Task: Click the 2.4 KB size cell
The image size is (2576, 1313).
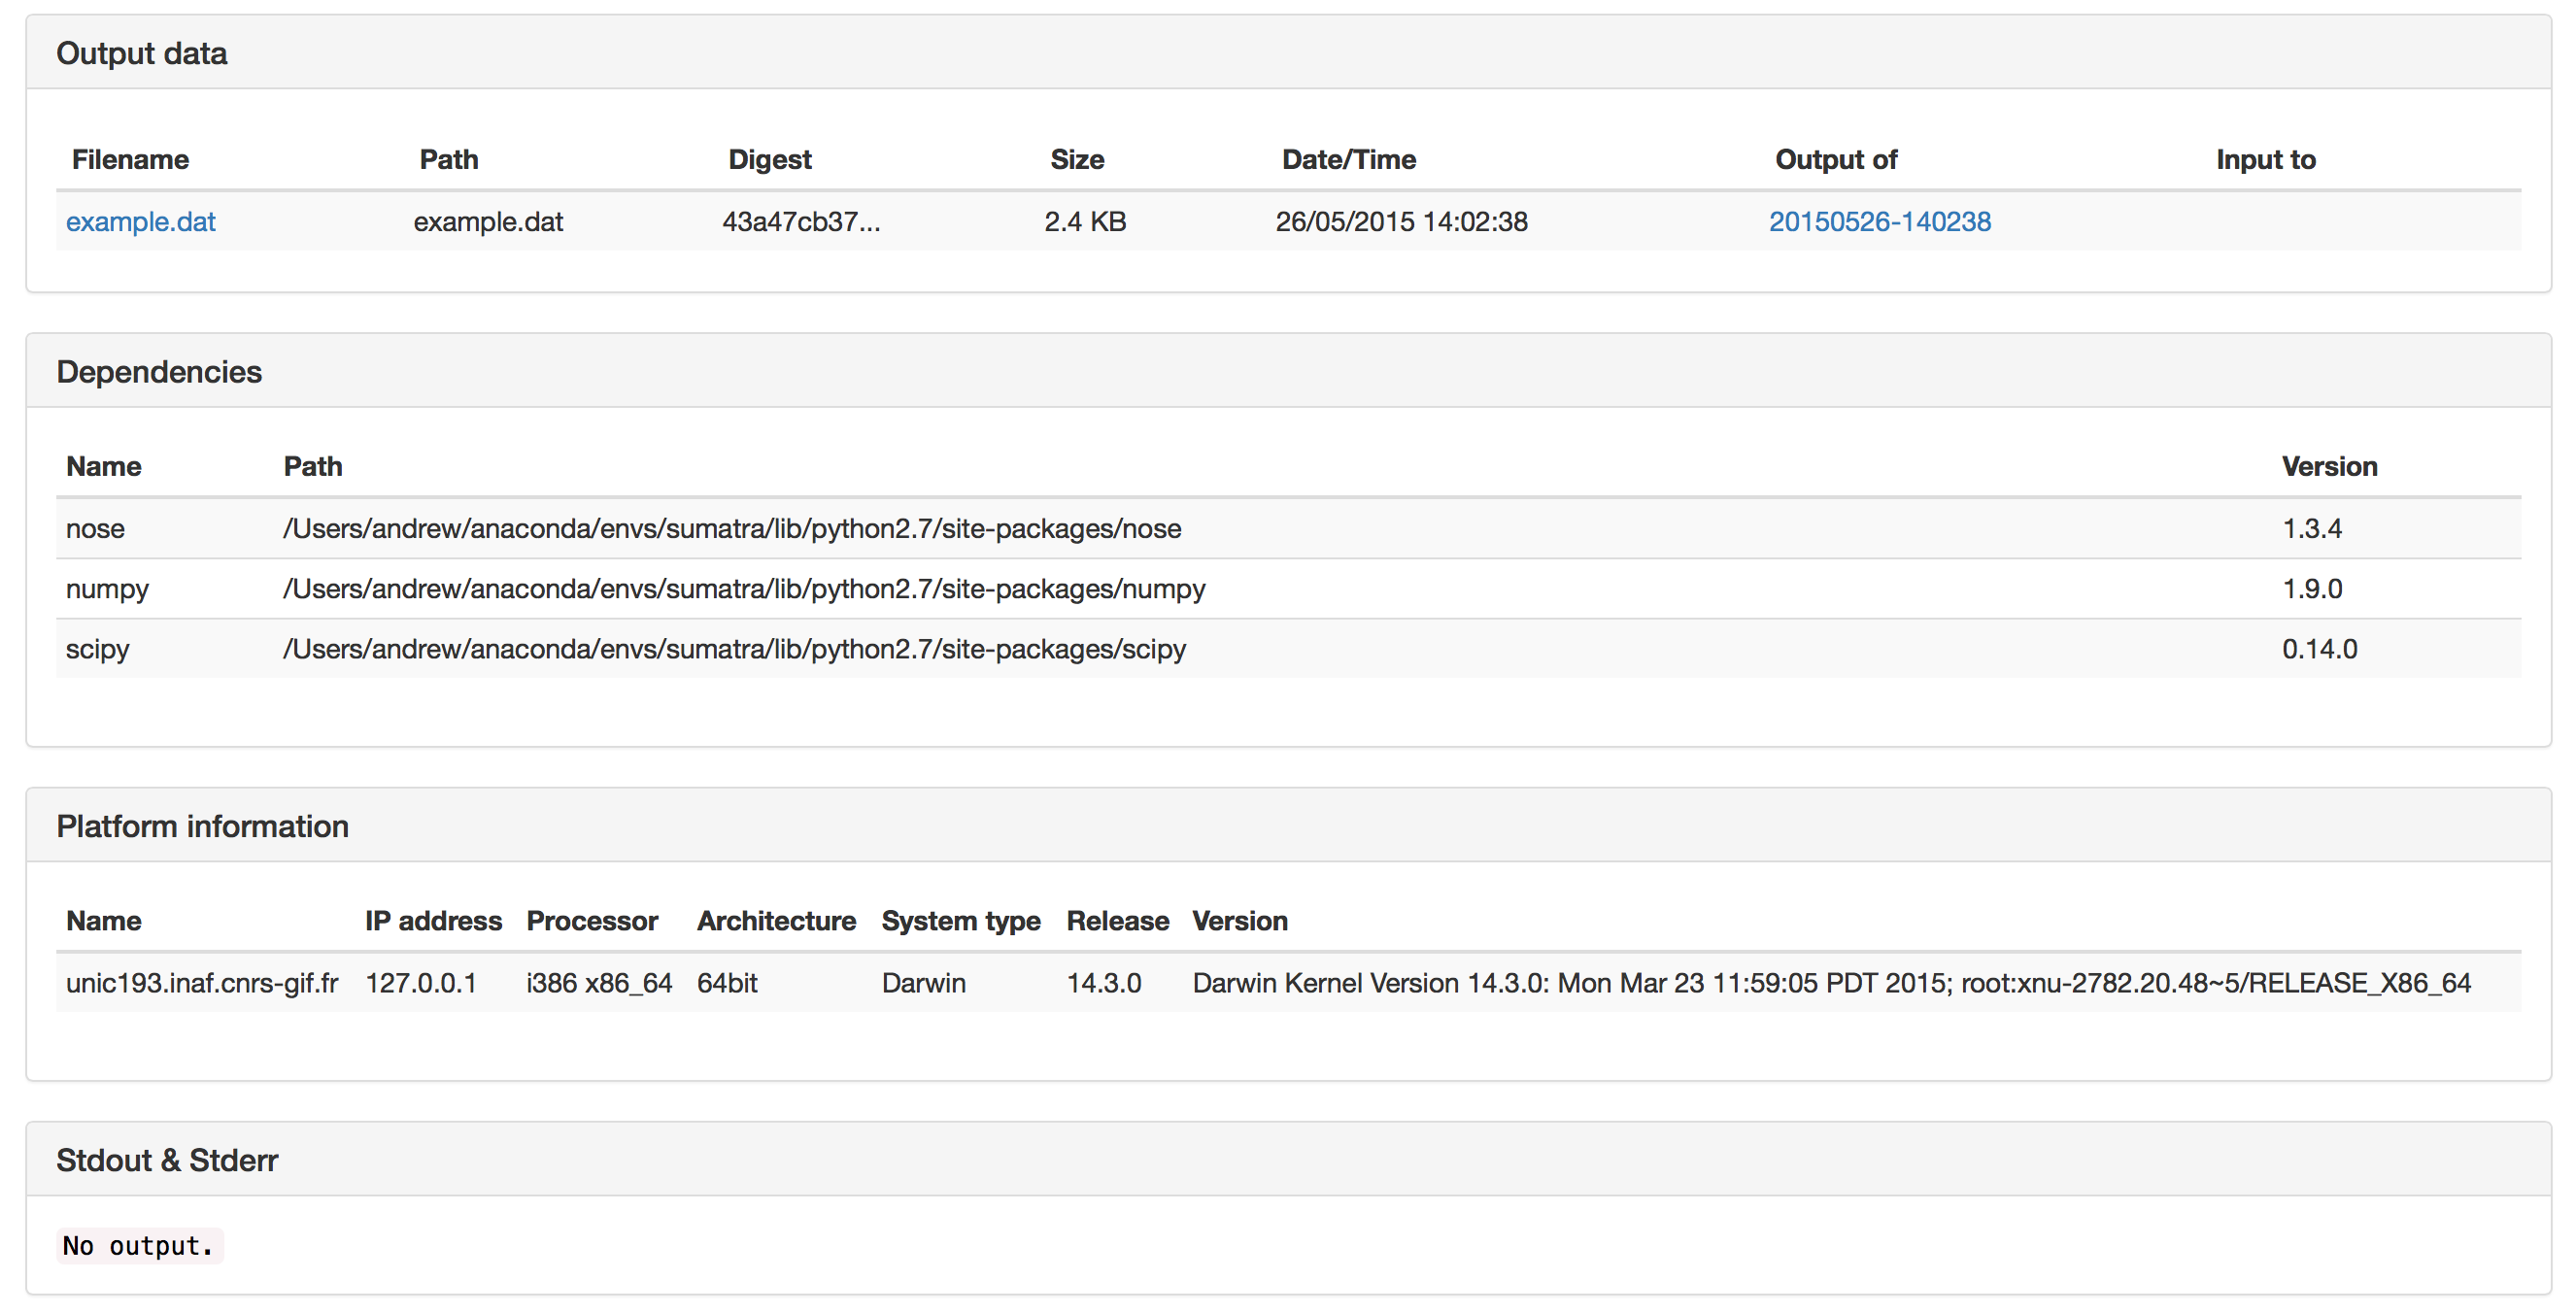Action: coord(1085,221)
